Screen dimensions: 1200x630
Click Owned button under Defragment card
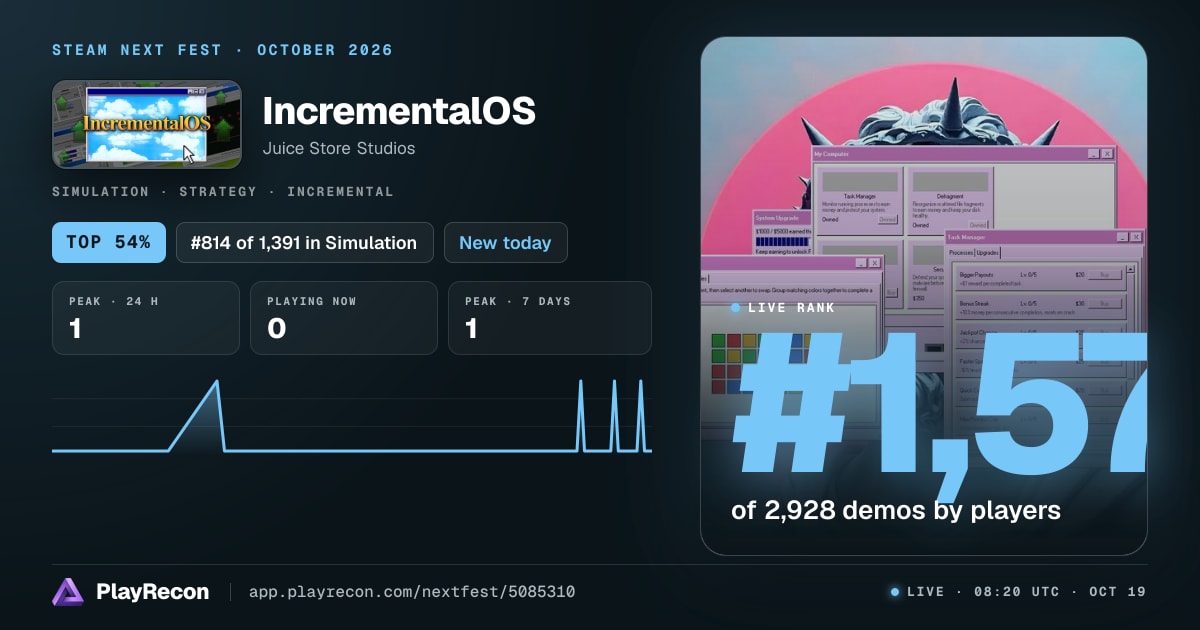(x=978, y=225)
